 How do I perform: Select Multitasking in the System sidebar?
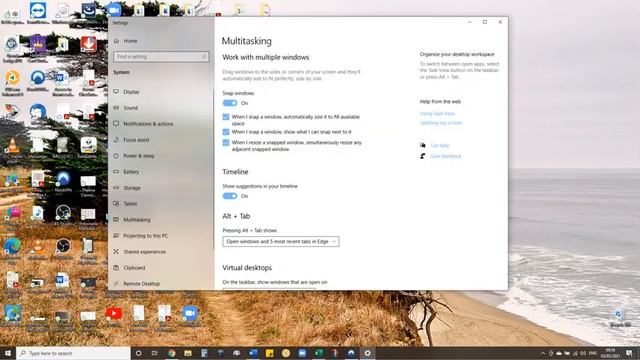tap(137, 220)
